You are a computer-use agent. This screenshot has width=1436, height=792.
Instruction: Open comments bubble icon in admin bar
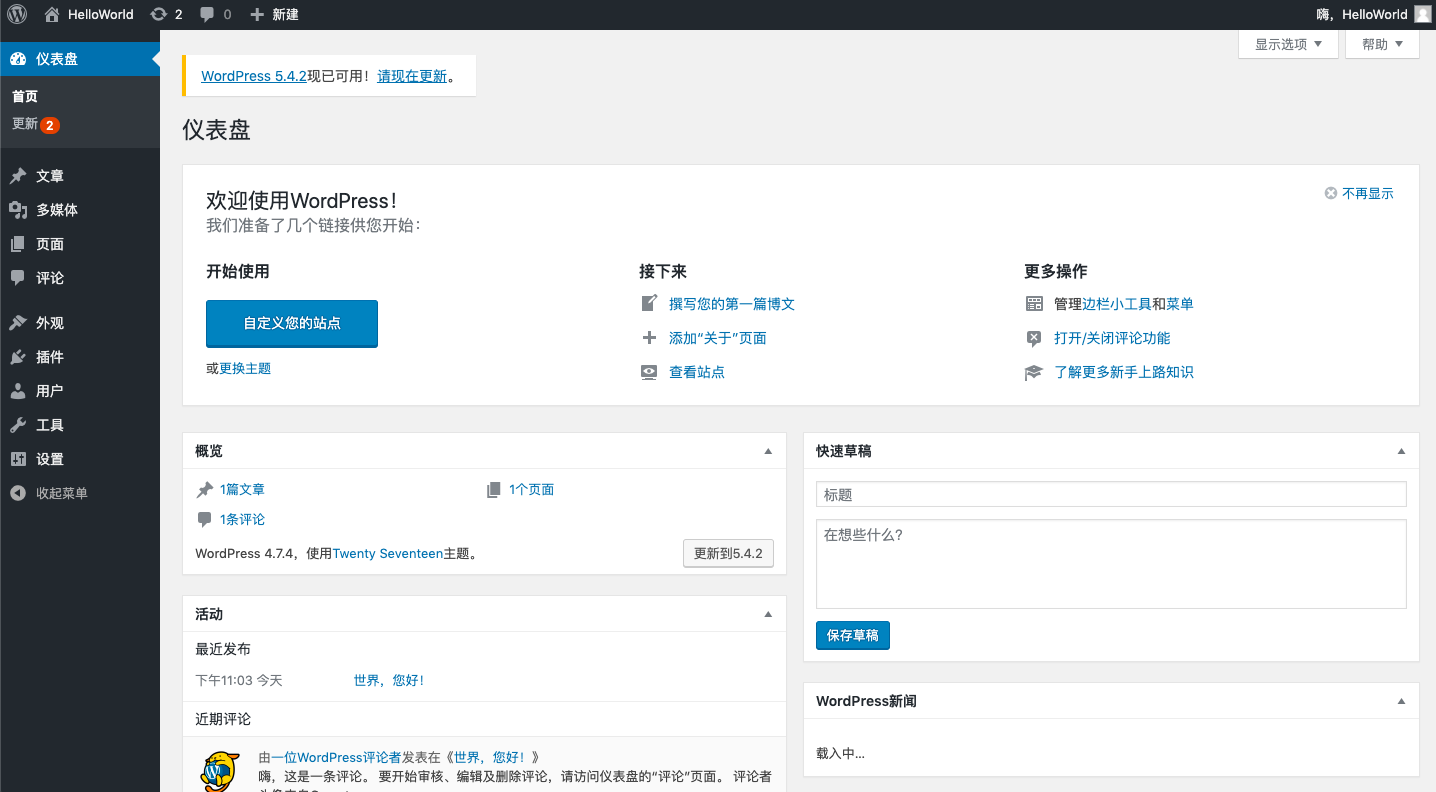click(x=207, y=14)
